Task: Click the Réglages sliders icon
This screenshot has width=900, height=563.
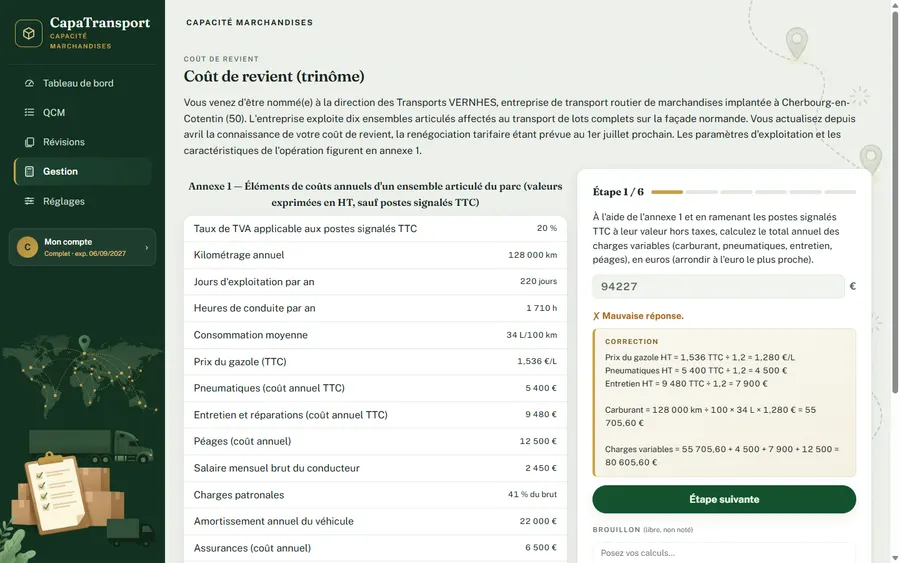Action: tap(29, 201)
